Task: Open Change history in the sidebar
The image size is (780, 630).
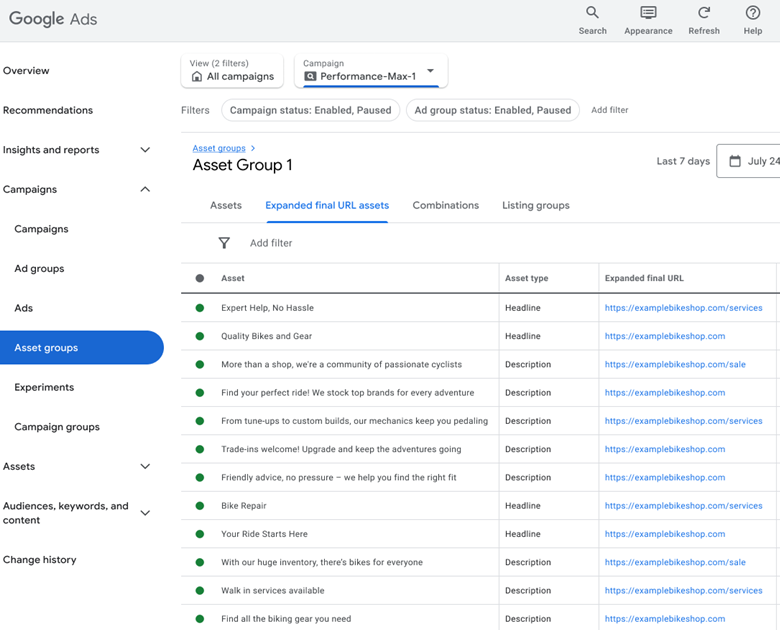Action: pyautogui.click(x=40, y=560)
